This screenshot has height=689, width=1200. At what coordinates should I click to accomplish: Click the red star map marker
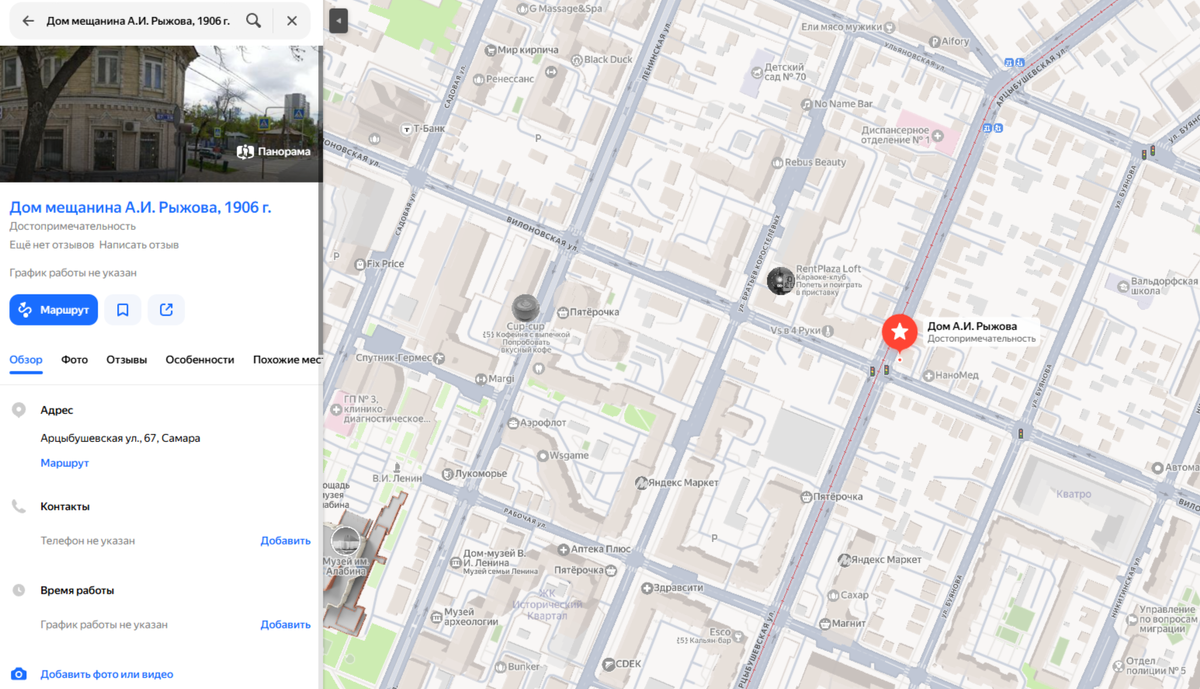pos(899,332)
